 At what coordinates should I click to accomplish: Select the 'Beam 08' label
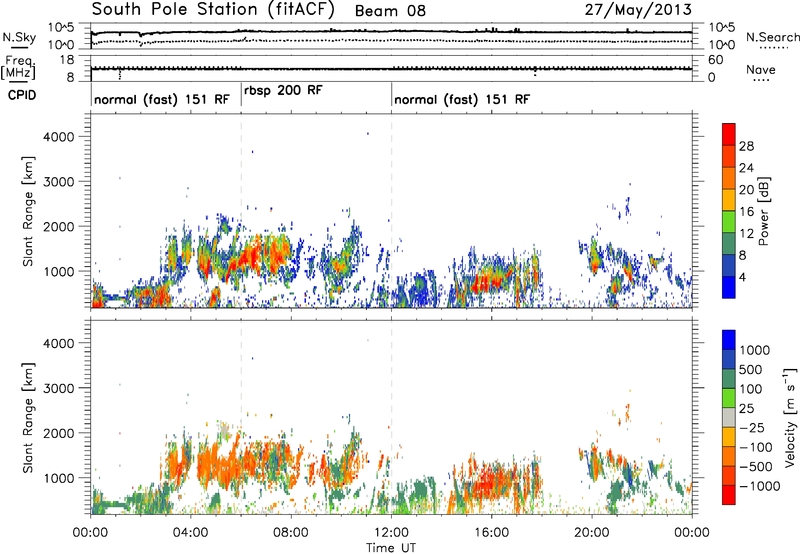[x=390, y=11]
